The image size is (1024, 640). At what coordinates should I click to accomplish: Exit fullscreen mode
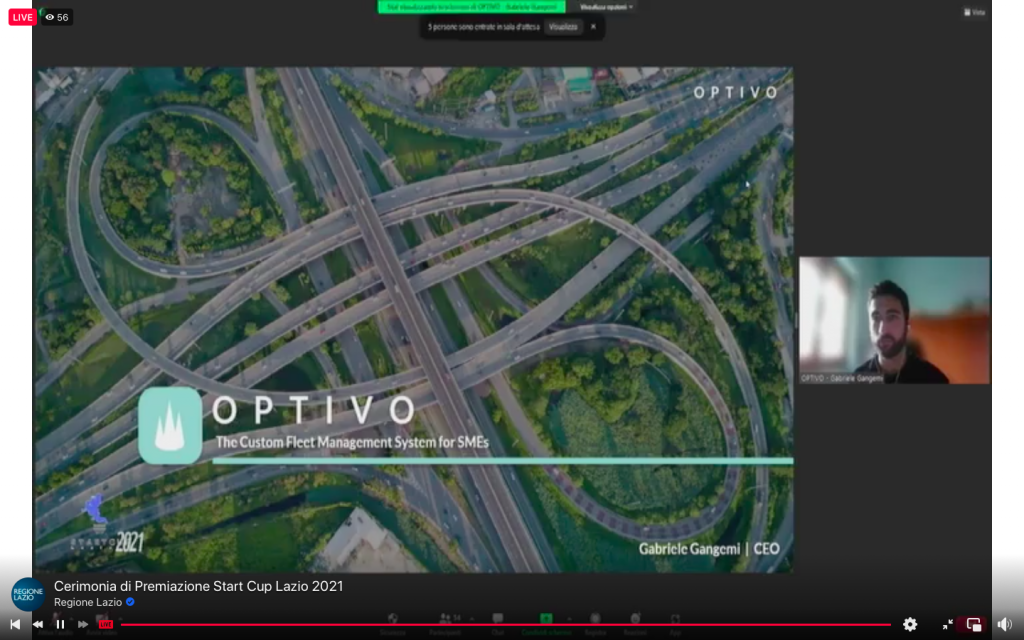point(948,624)
